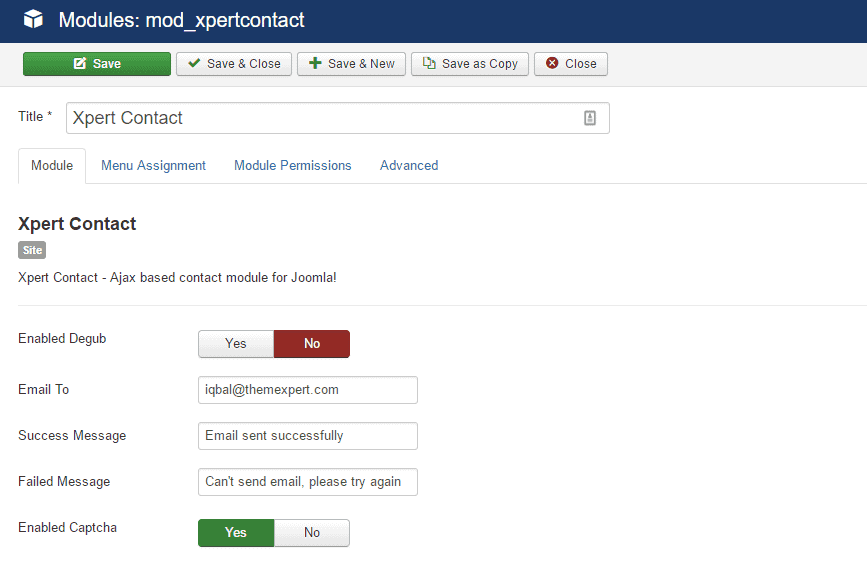Enable Captcha with the Yes option
867x561 pixels.
(236, 533)
